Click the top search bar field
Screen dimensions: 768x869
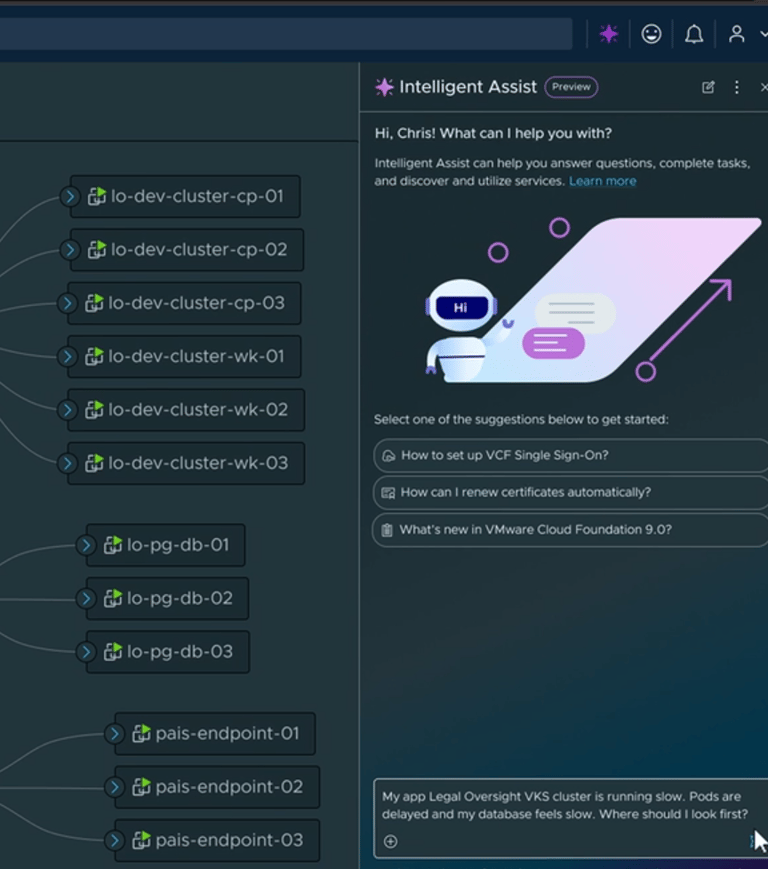(286, 34)
